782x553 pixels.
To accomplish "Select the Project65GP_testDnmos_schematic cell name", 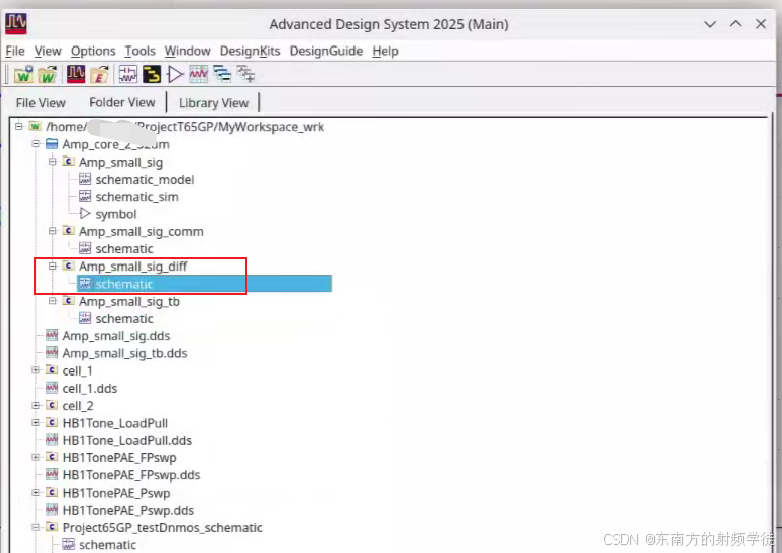I will (163, 527).
